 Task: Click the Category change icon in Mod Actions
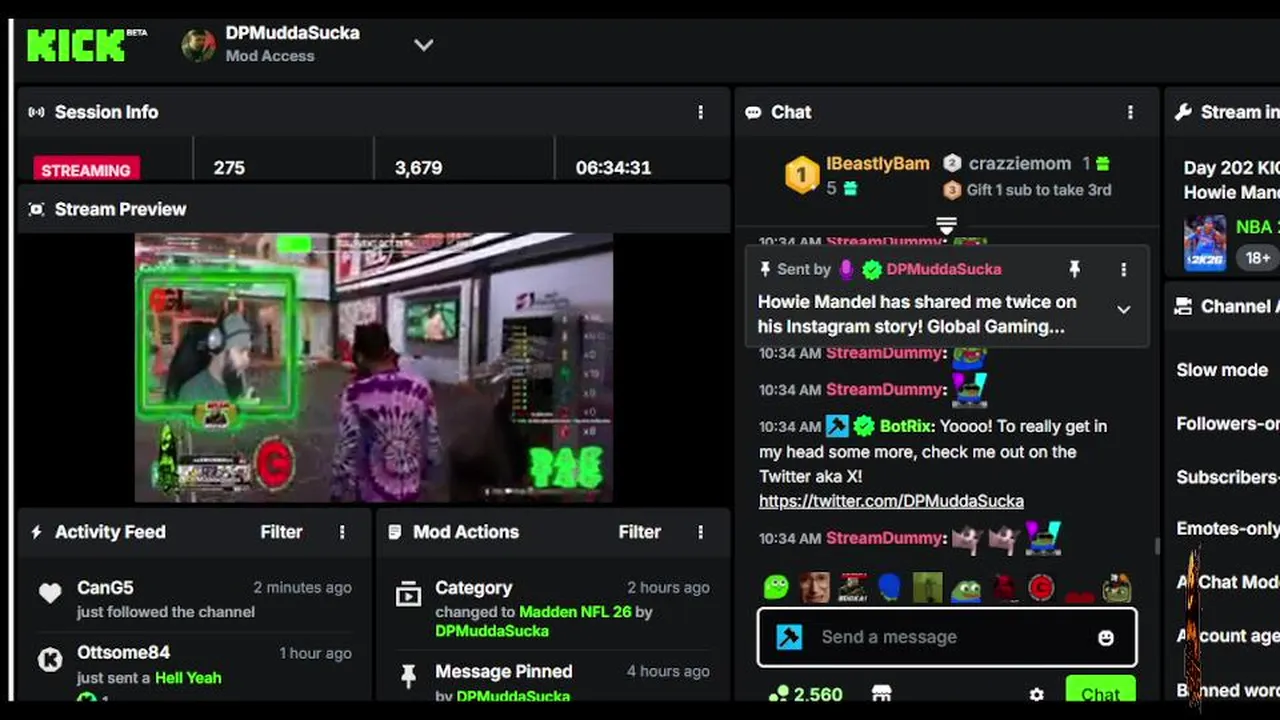[408, 594]
